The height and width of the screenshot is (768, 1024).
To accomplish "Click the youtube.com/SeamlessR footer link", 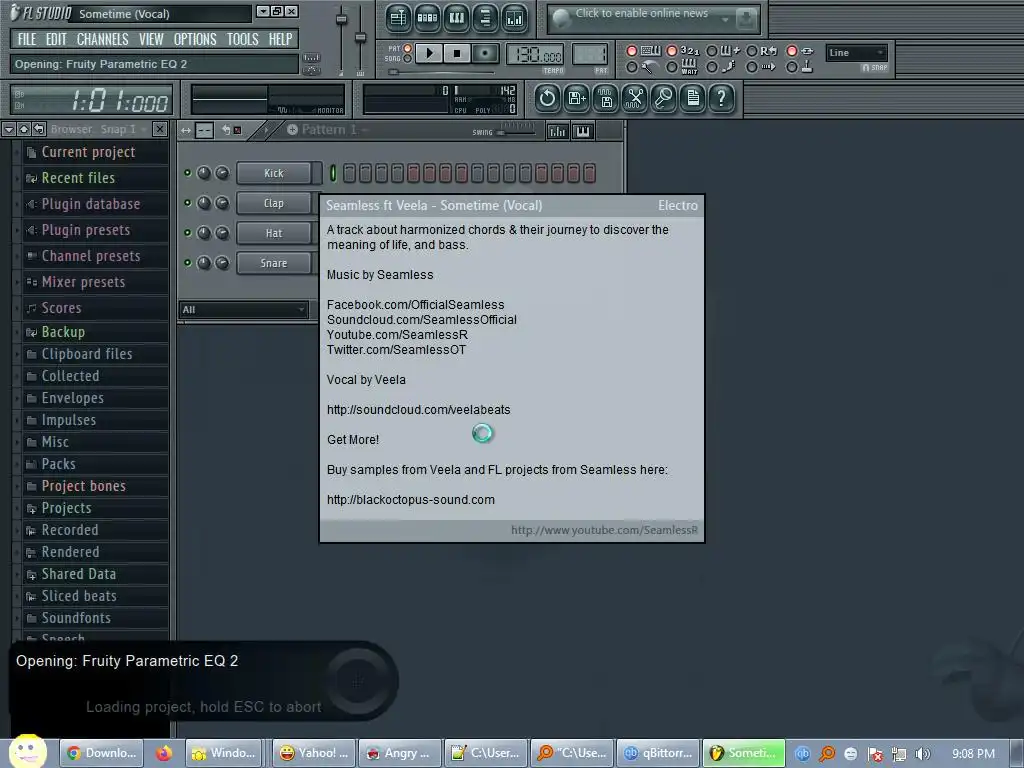I will [604, 530].
